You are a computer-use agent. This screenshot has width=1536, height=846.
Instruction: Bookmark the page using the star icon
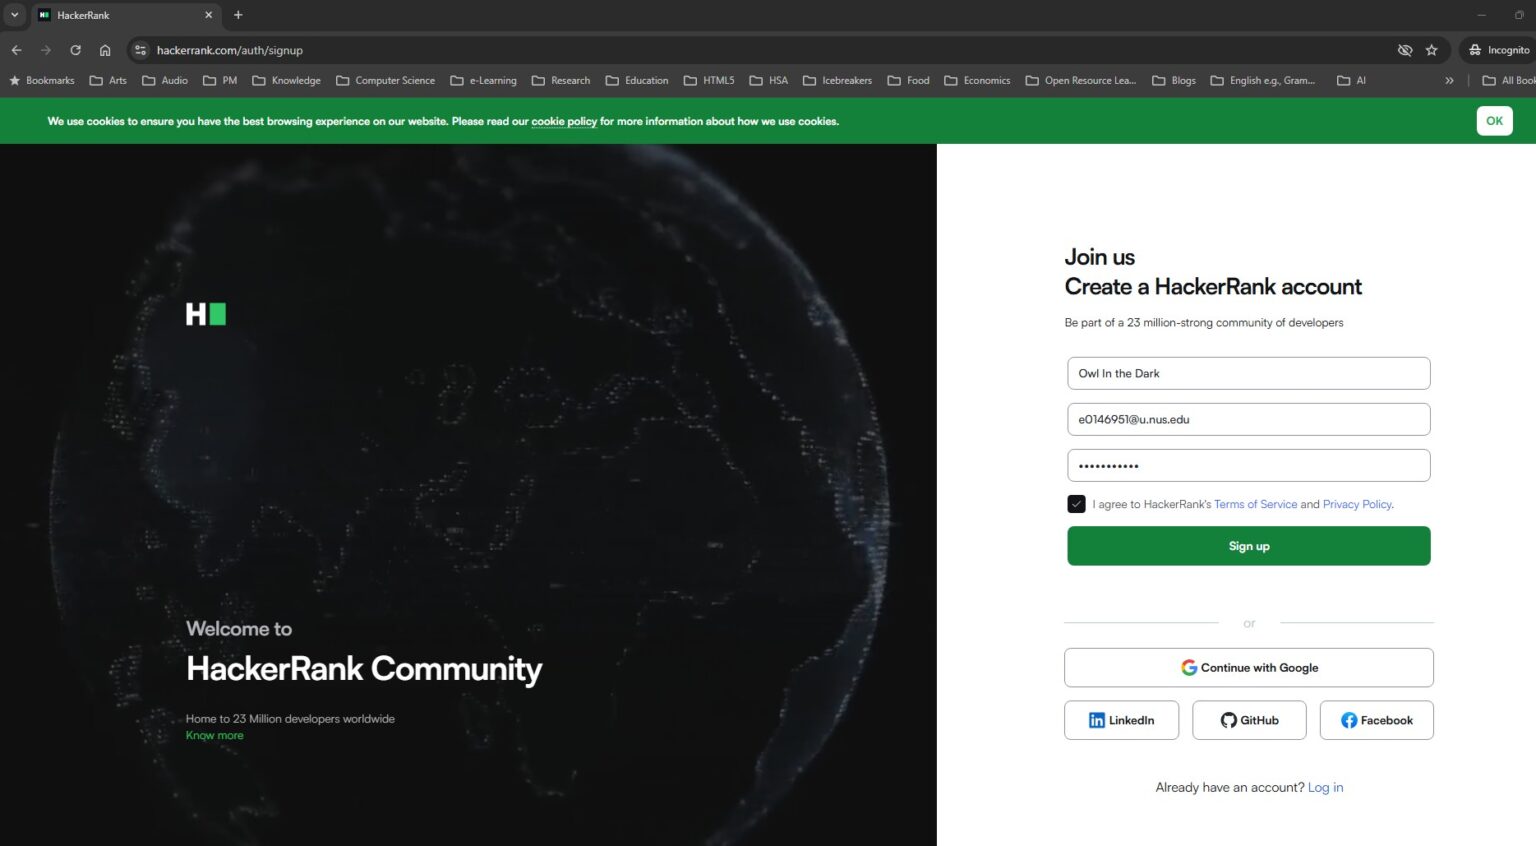(x=1432, y=49)
